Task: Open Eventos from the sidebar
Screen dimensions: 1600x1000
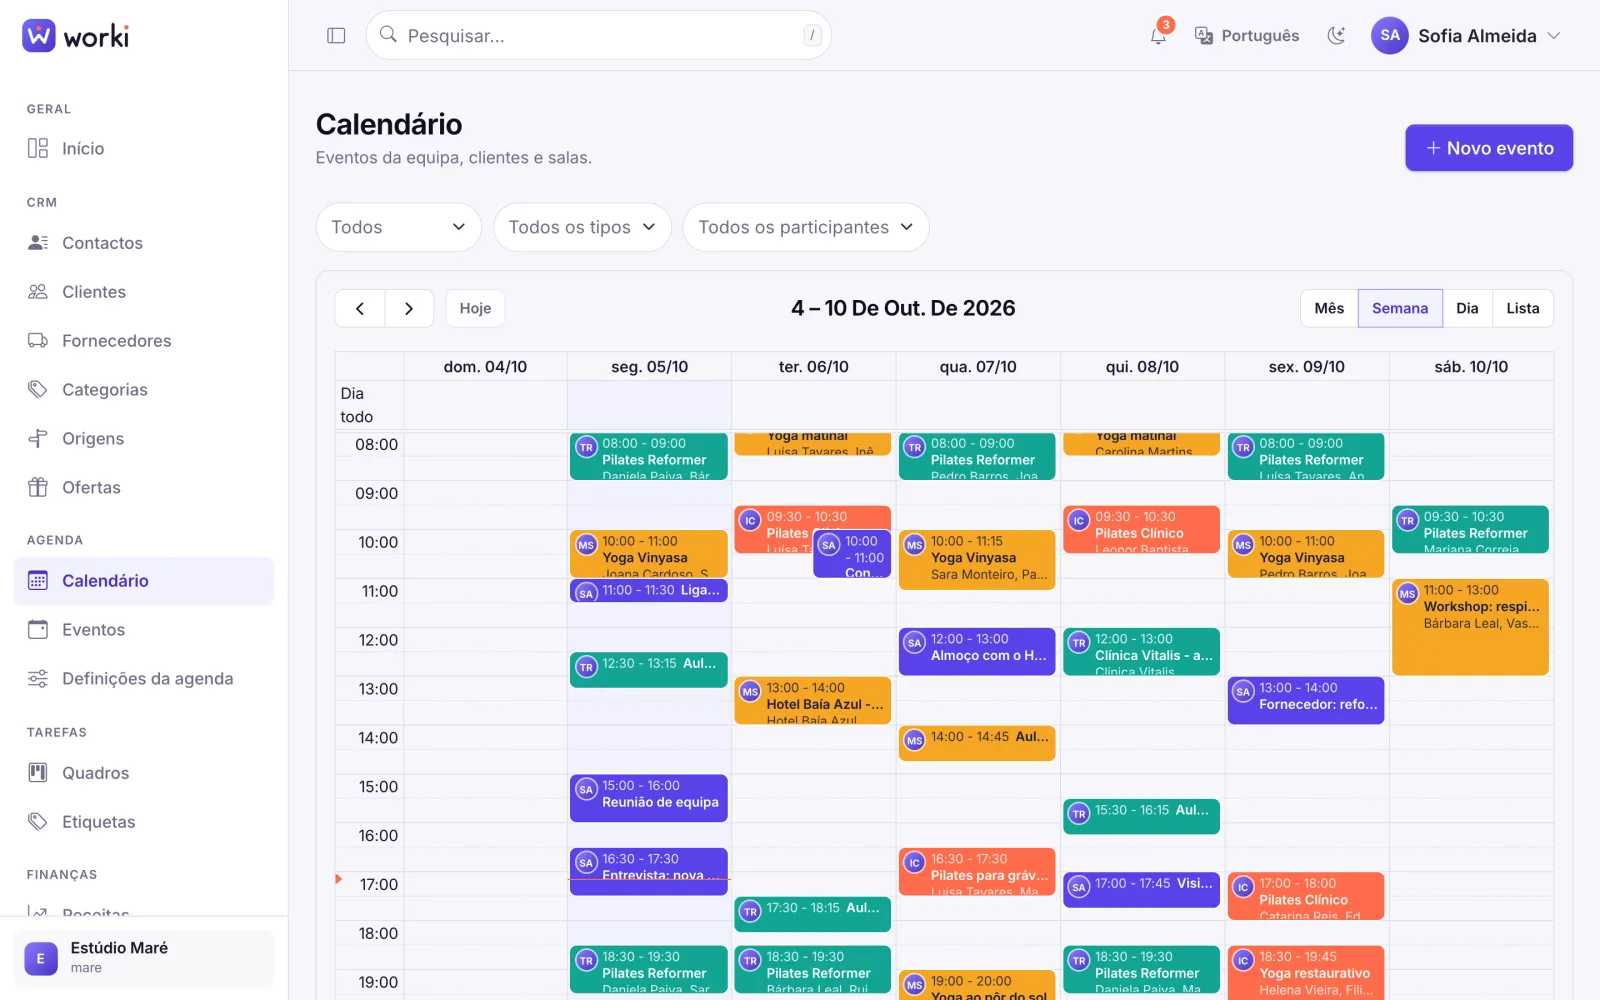Action: click(x=144, y=630)
